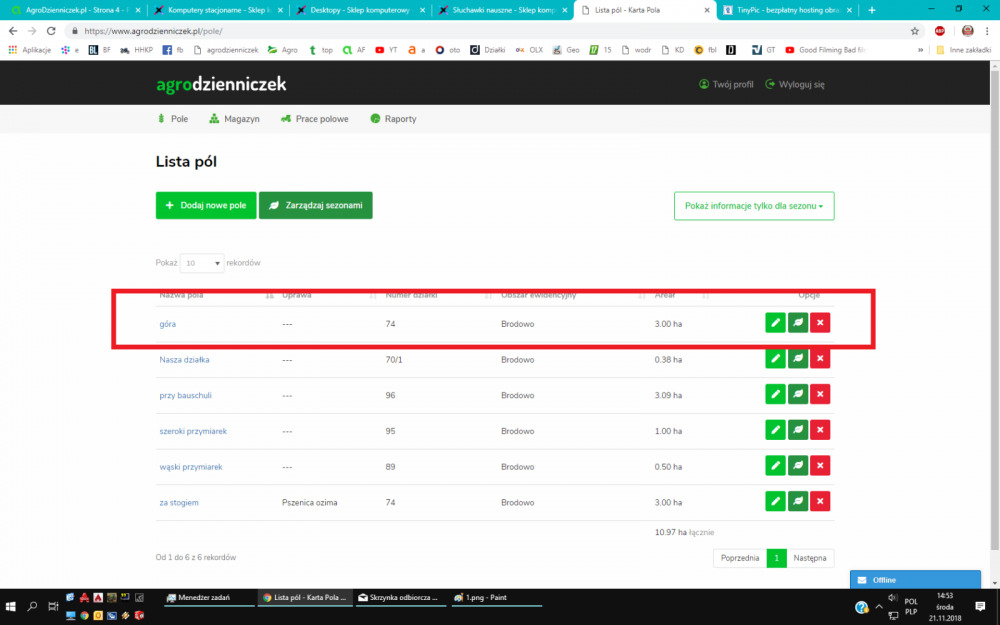The width and height of the screenshot is (1000, 625).
Task: Open the Magazyn menu item
Action: 234,119
